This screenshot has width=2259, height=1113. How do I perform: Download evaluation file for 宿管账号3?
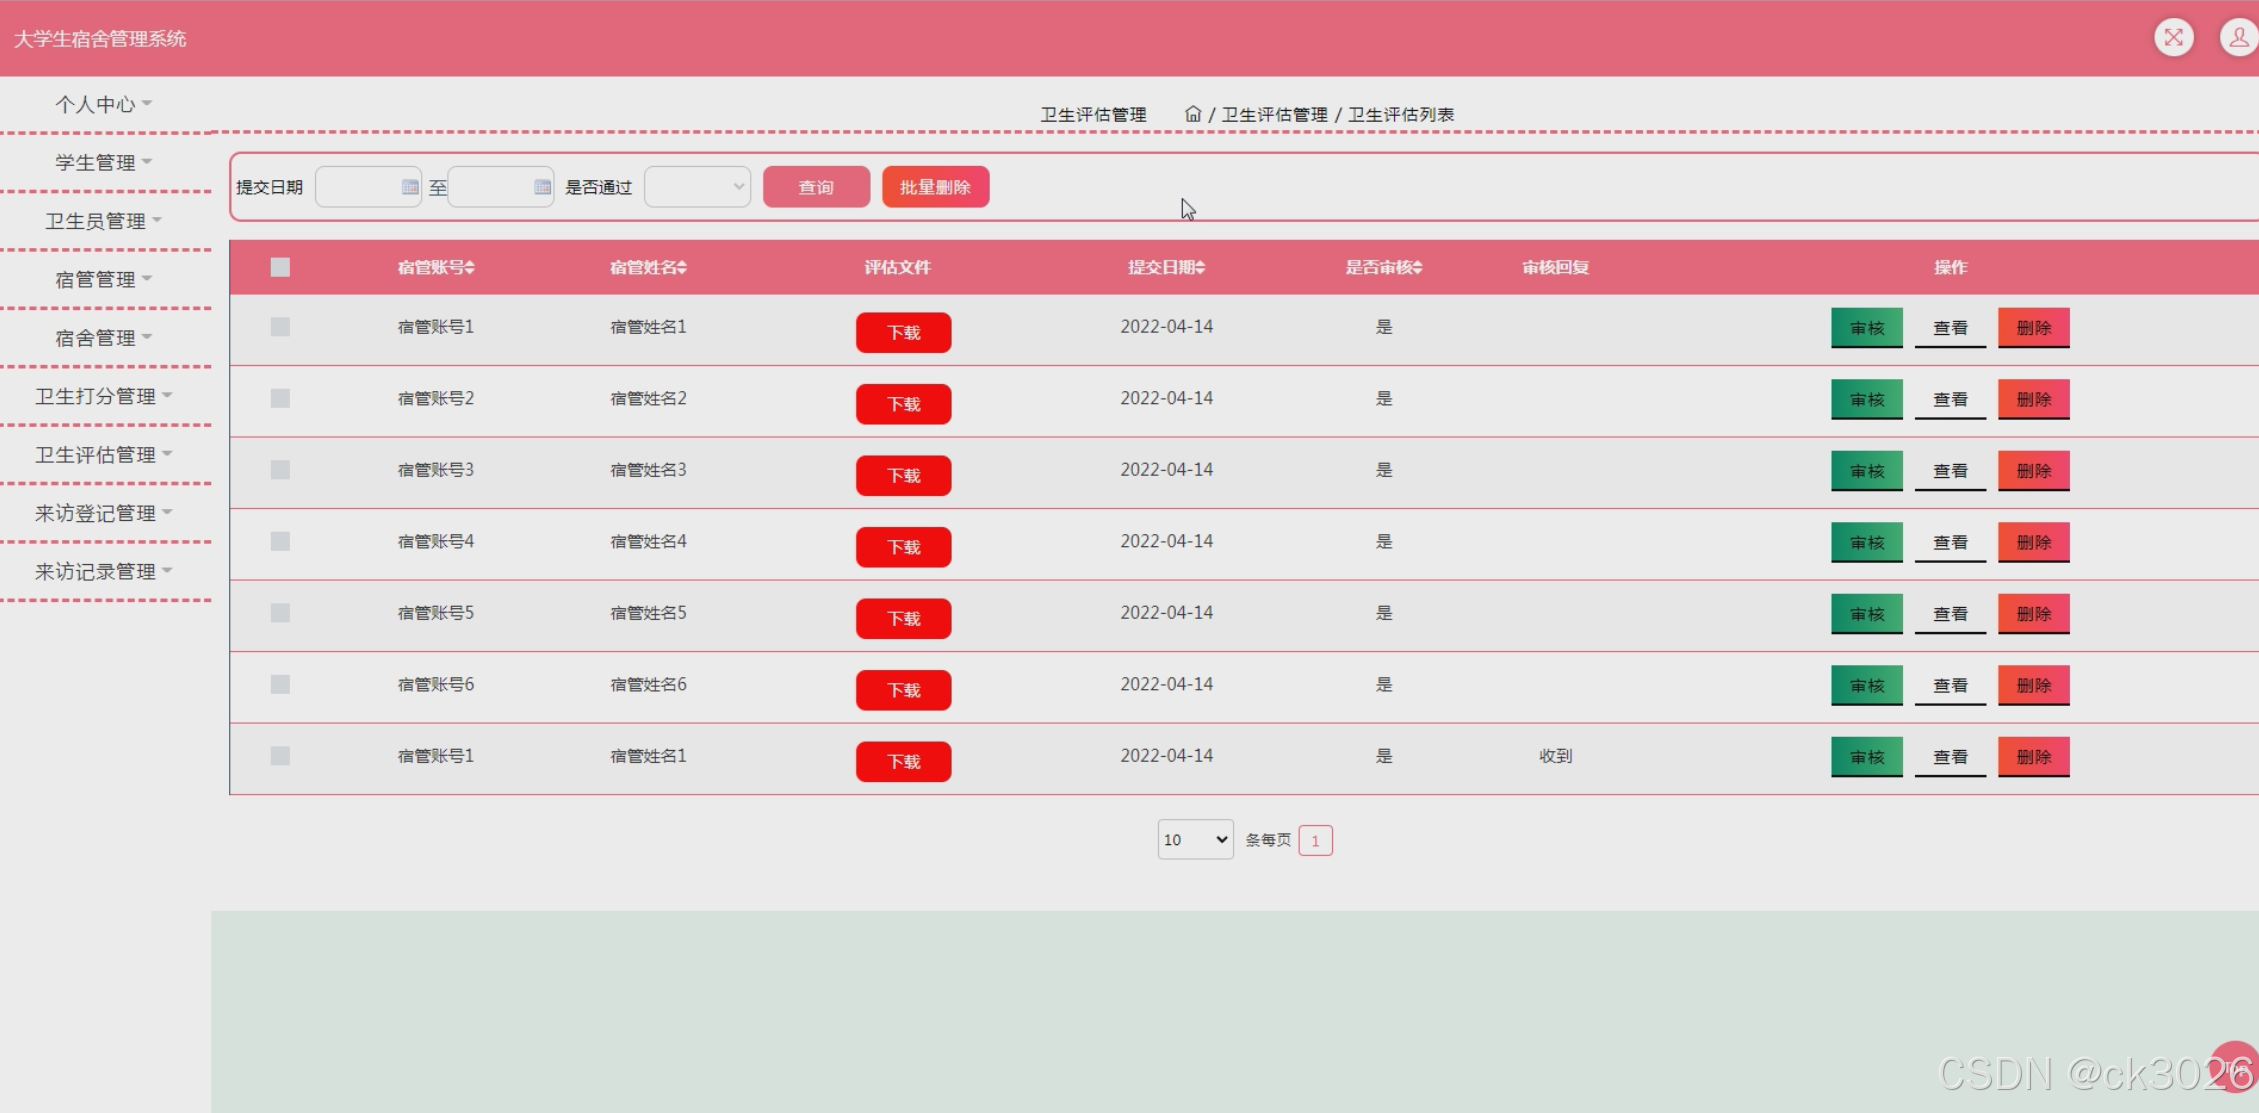pyautogui.click(x=903, y=475)
